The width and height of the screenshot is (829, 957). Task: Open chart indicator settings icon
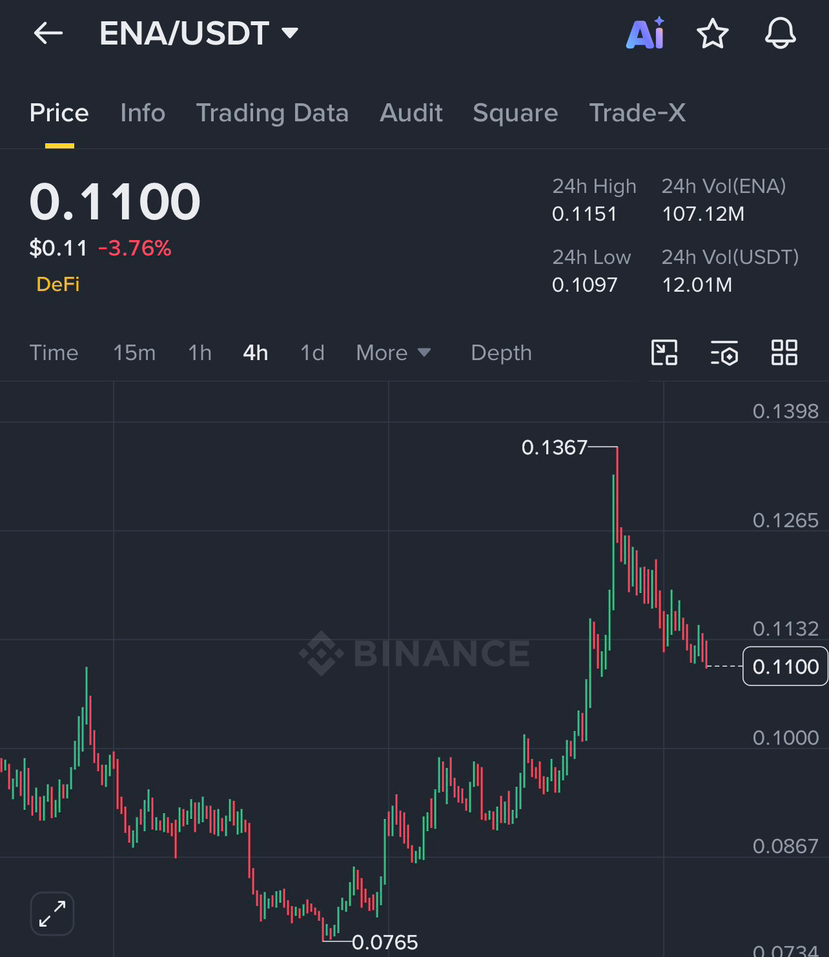pos(725,353)
